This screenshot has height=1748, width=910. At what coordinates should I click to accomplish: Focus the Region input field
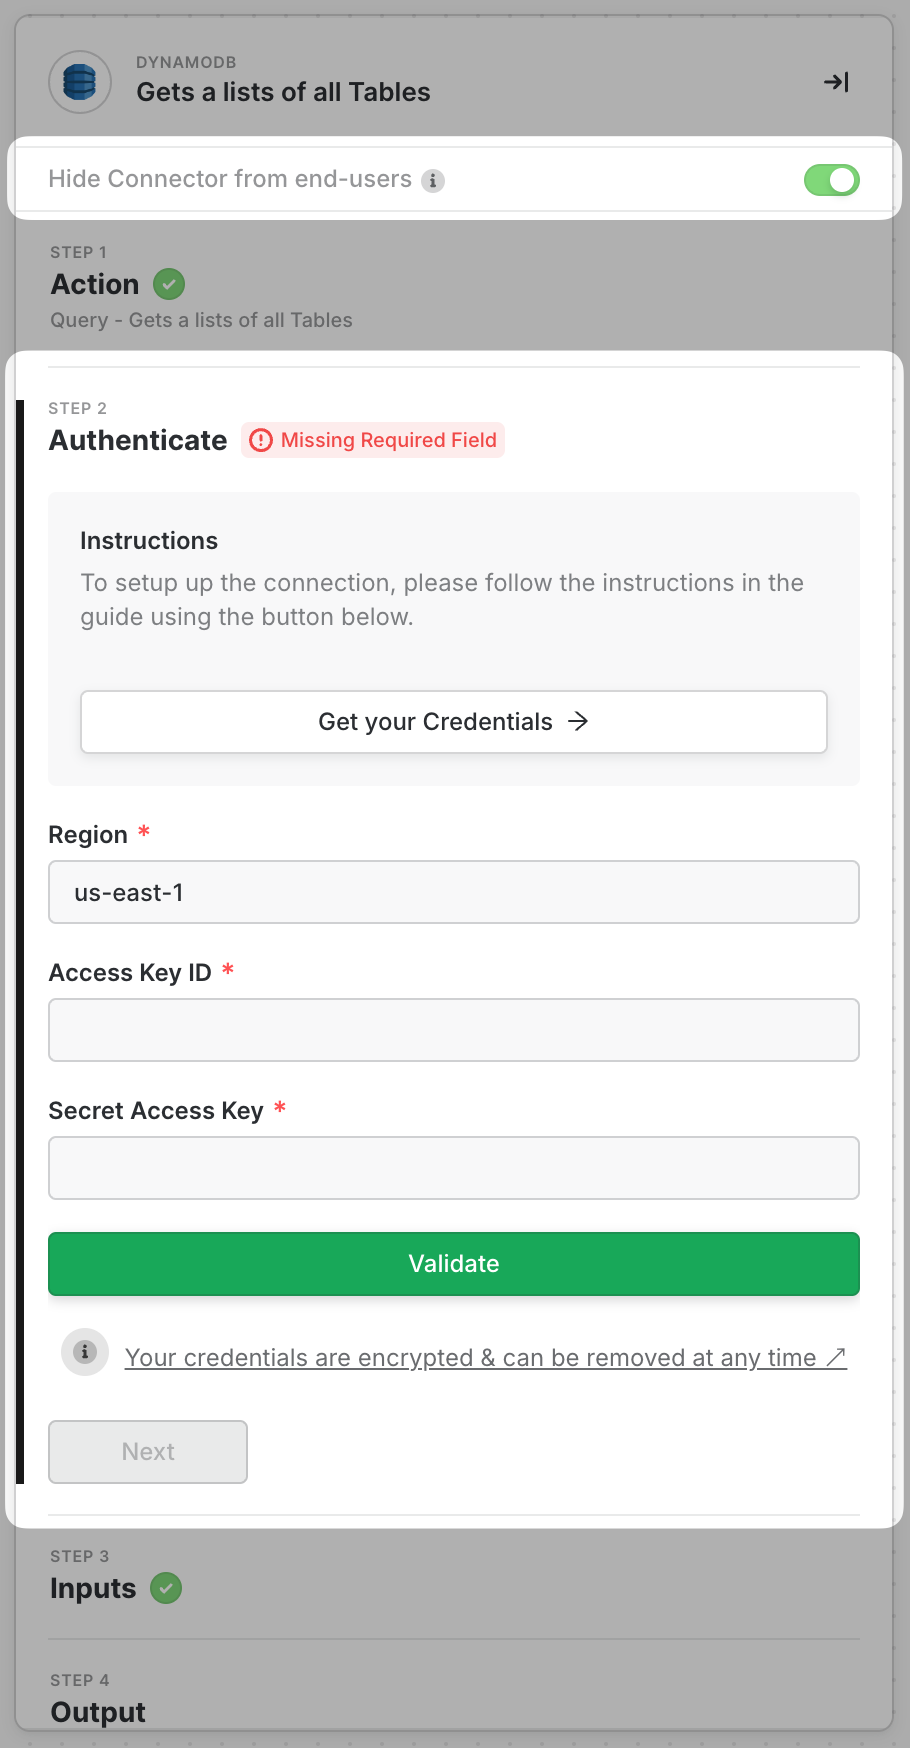point(453,892)
